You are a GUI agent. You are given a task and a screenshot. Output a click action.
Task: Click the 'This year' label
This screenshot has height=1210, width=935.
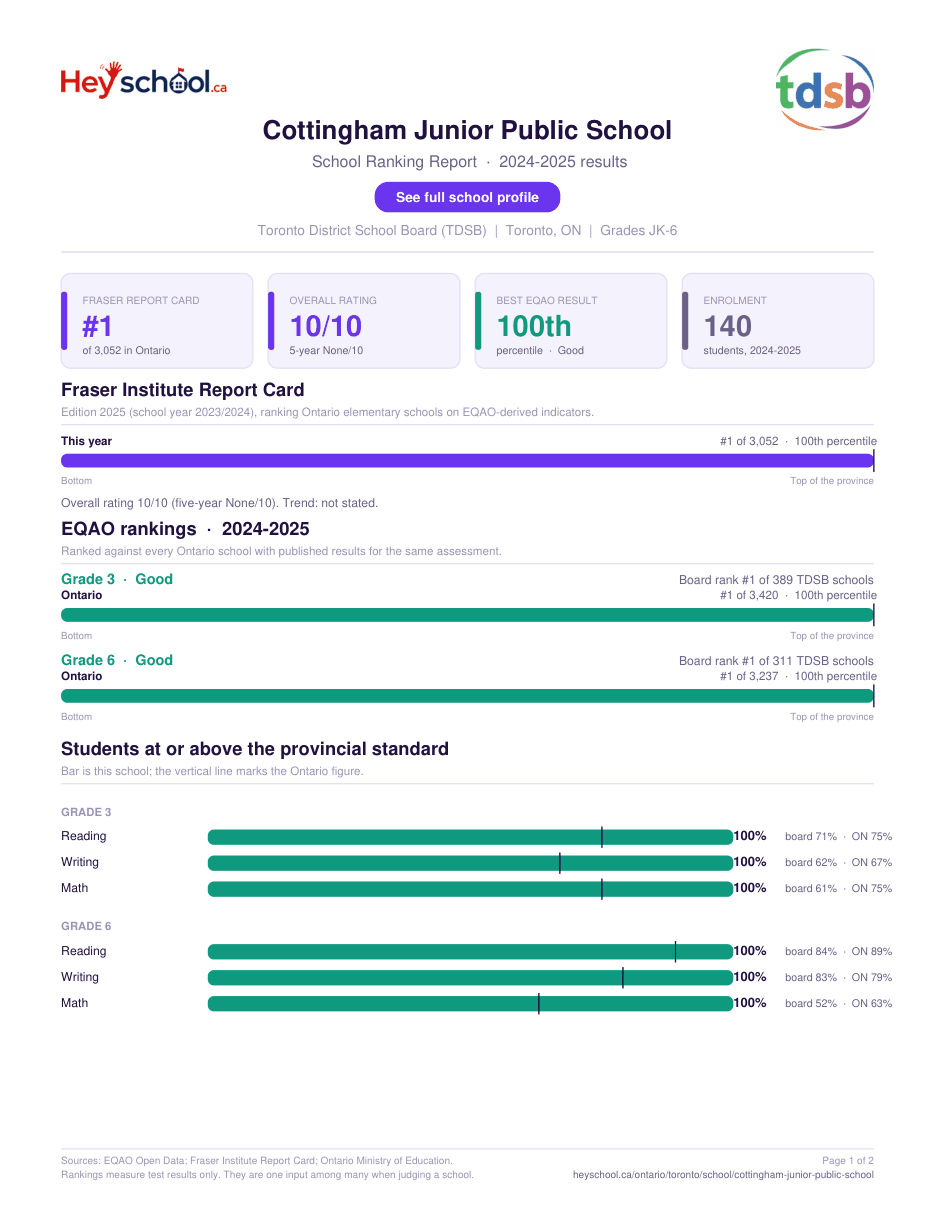click(86, 441)
